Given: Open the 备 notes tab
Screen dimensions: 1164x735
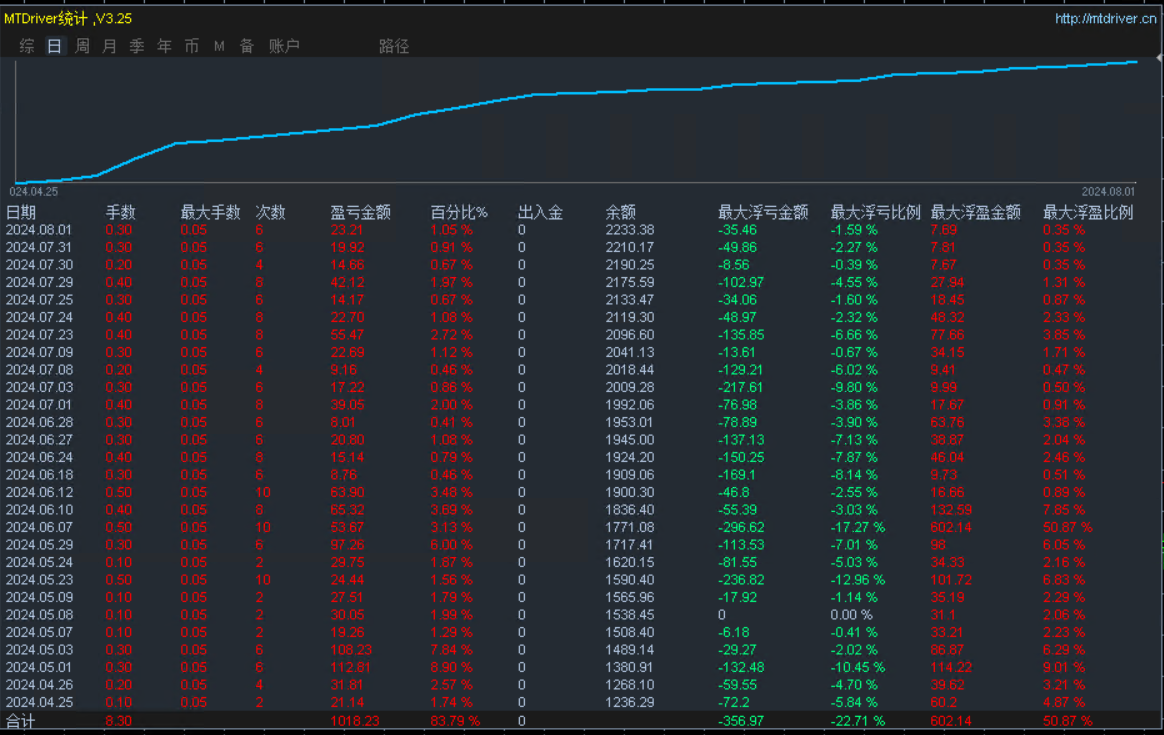Looking at the screenshot, I should [x=246, y=46].
